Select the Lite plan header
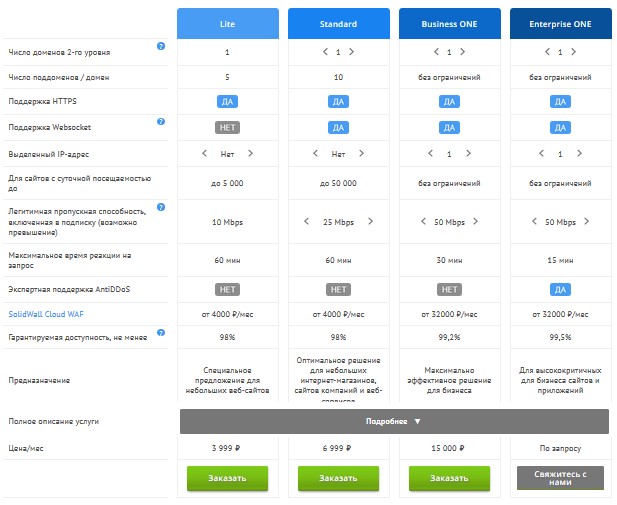 coord(227,22)
